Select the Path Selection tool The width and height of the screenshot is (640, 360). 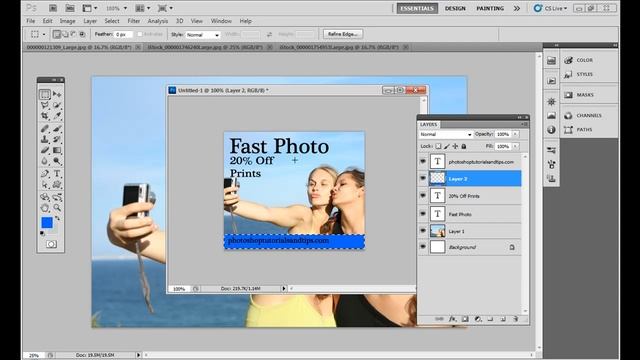[x=45, y=184]
